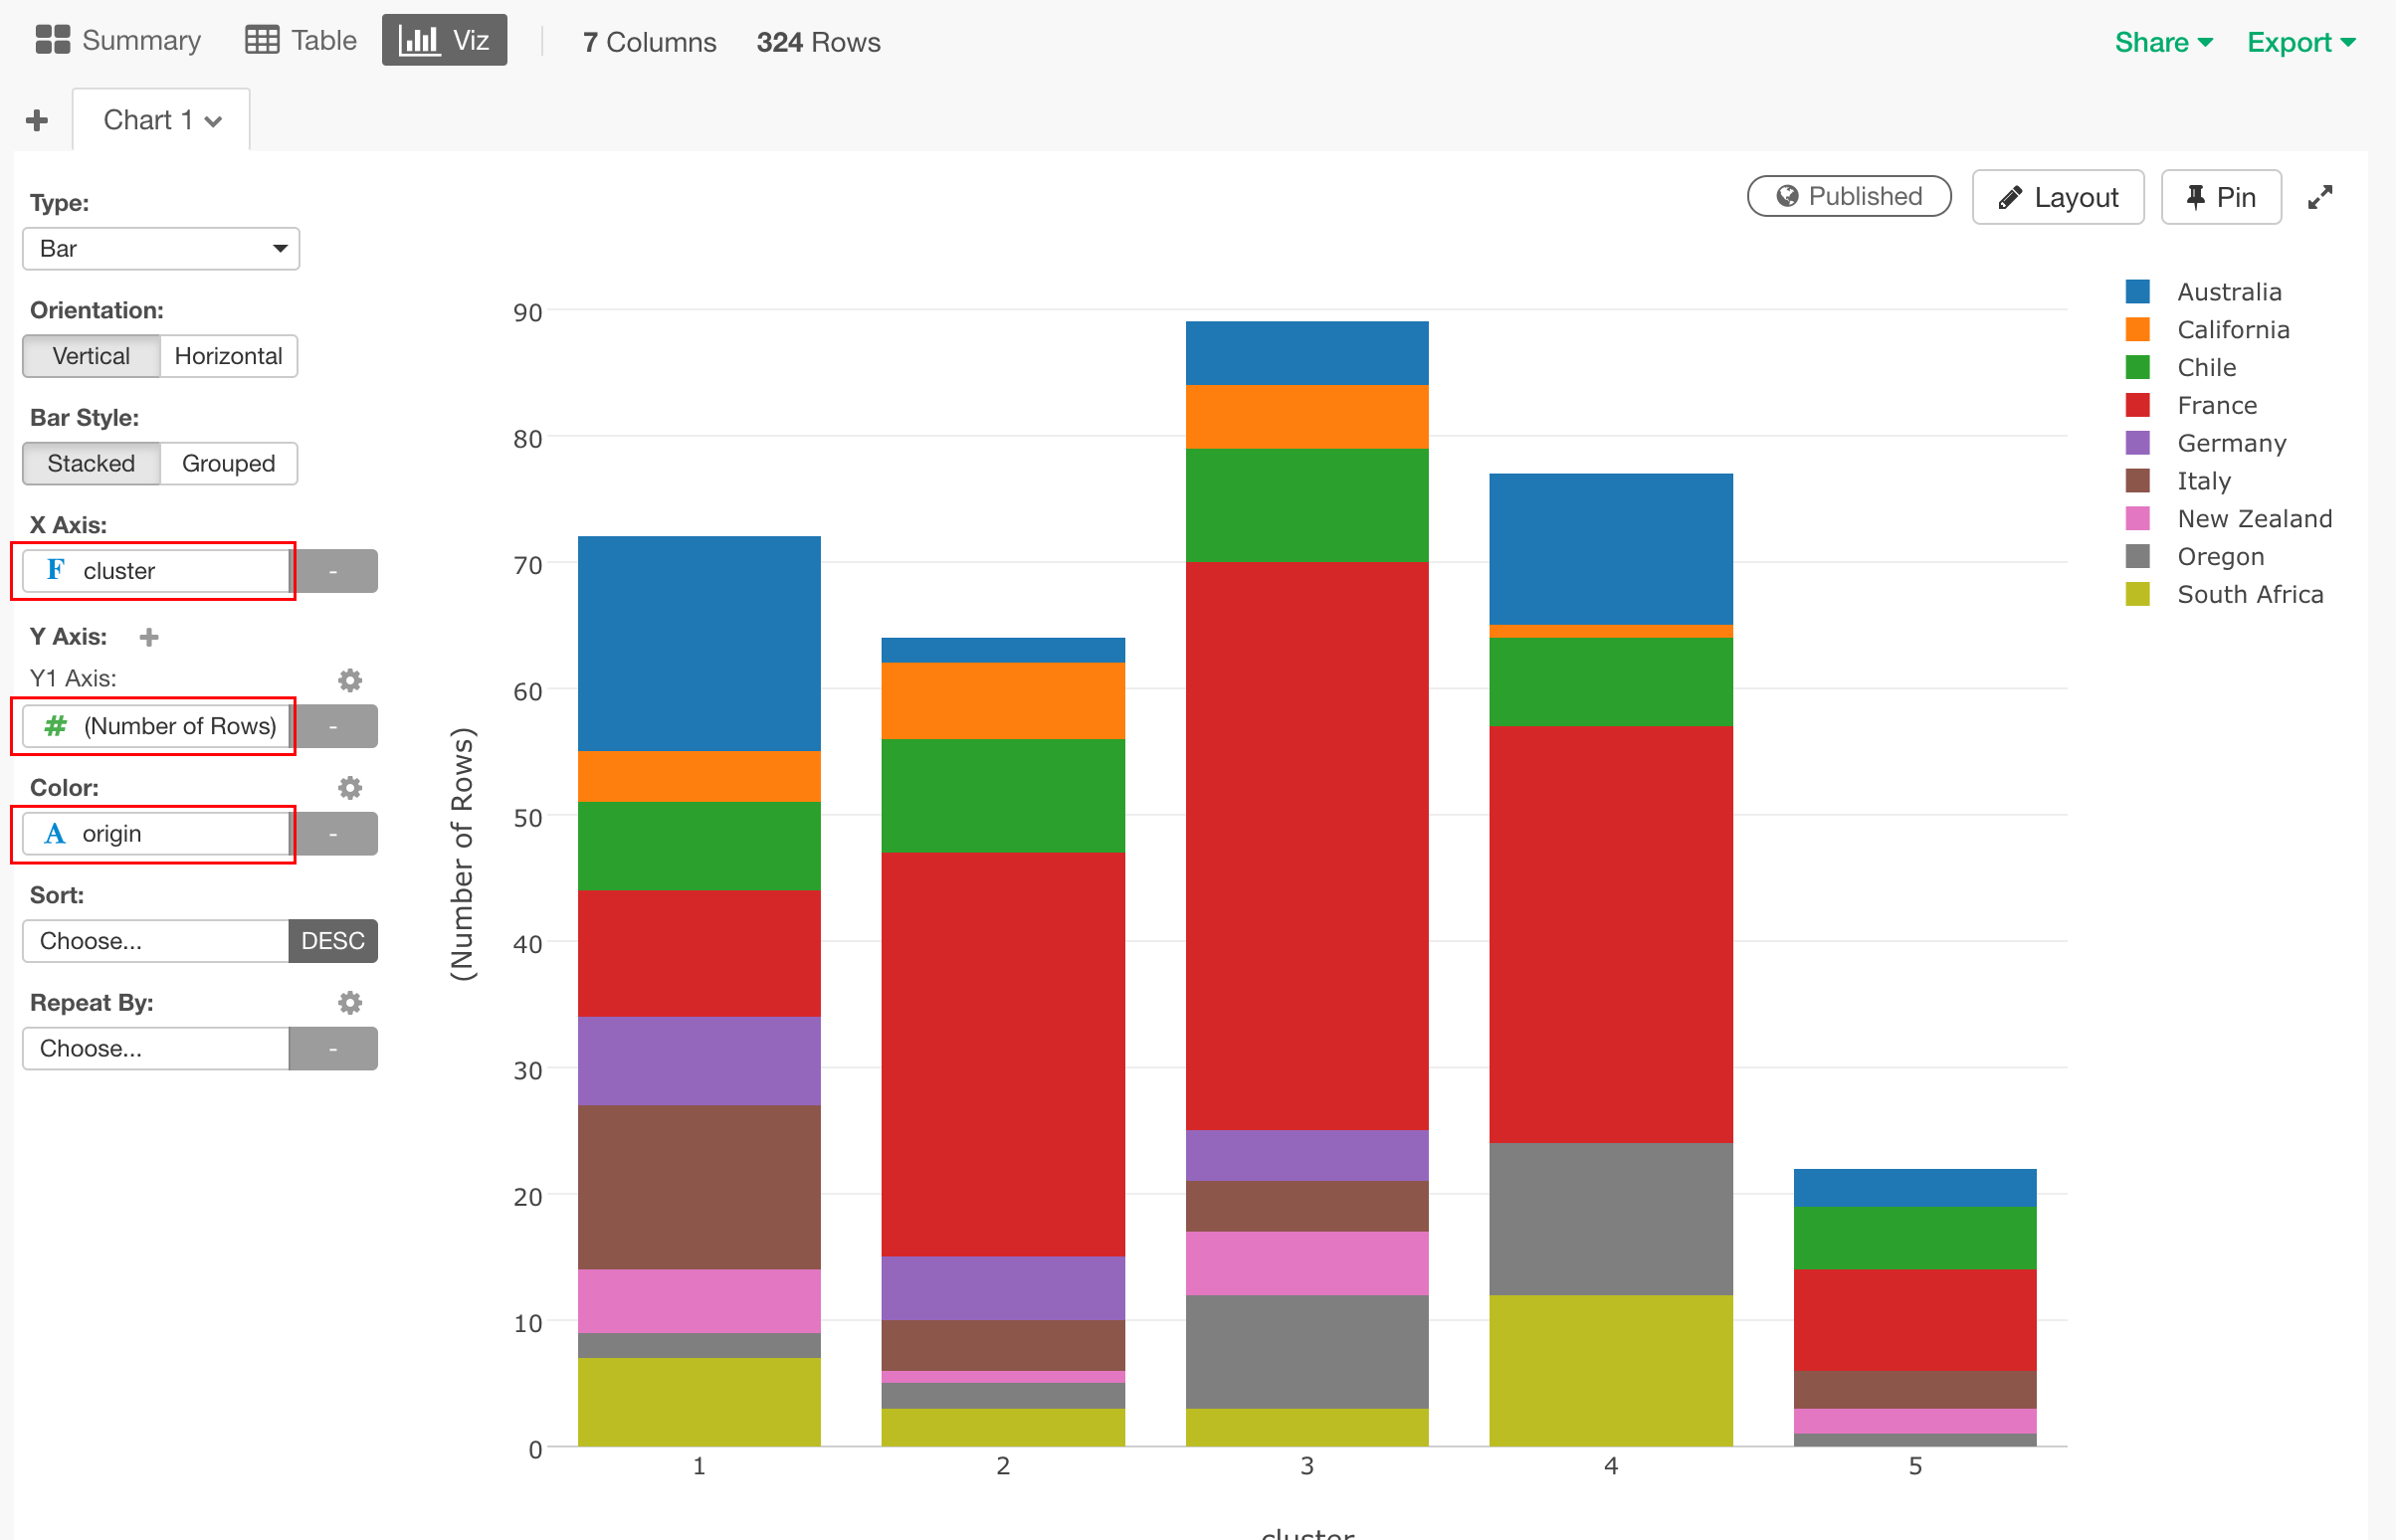The width and height of the screenshot is (2396, 1540).
Task: Click the DESC sort order button
Action: click(x=331, y=939)
